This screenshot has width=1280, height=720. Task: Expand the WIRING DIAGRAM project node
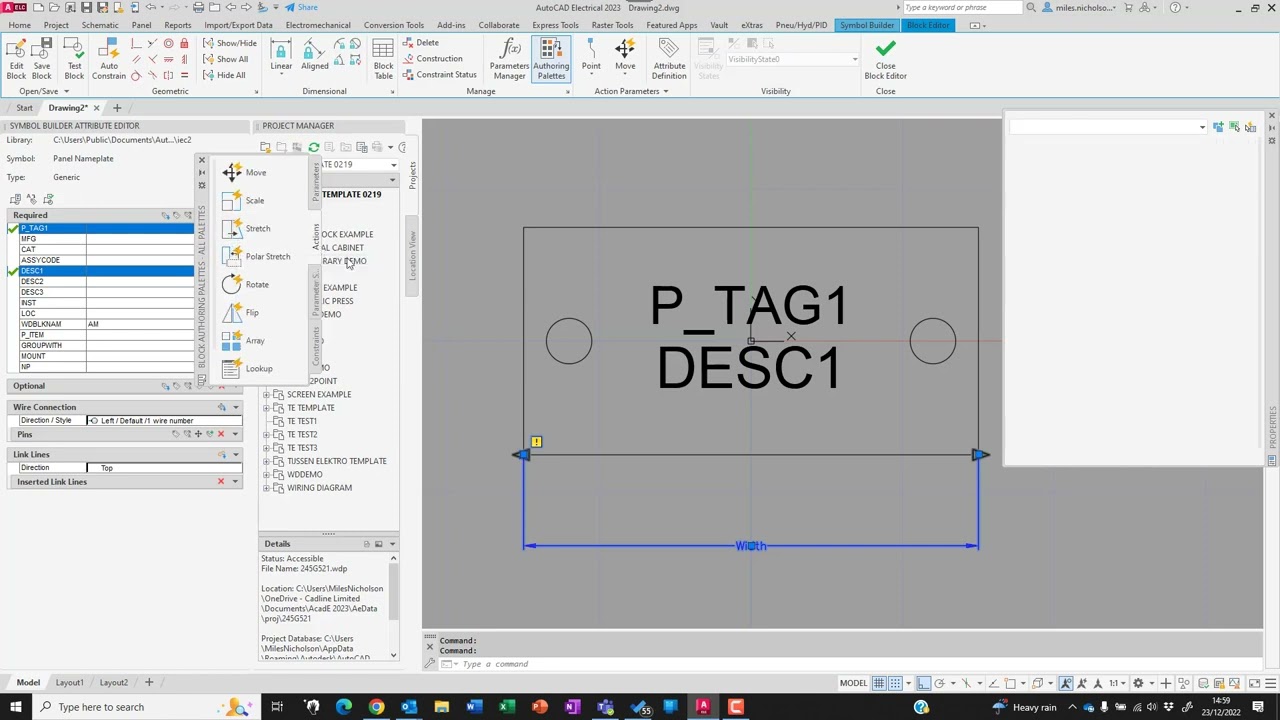click(266, 488)
